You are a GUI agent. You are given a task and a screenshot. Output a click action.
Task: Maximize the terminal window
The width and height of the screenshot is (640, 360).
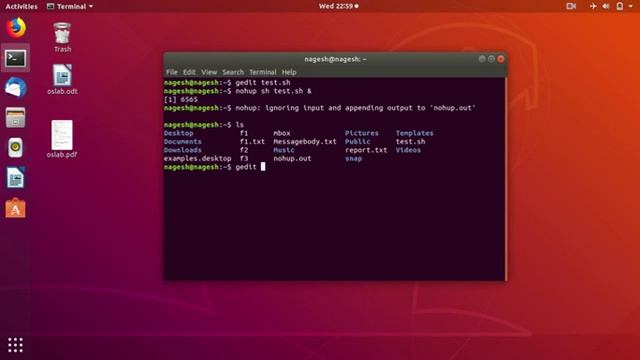click(x=491, y=59)
